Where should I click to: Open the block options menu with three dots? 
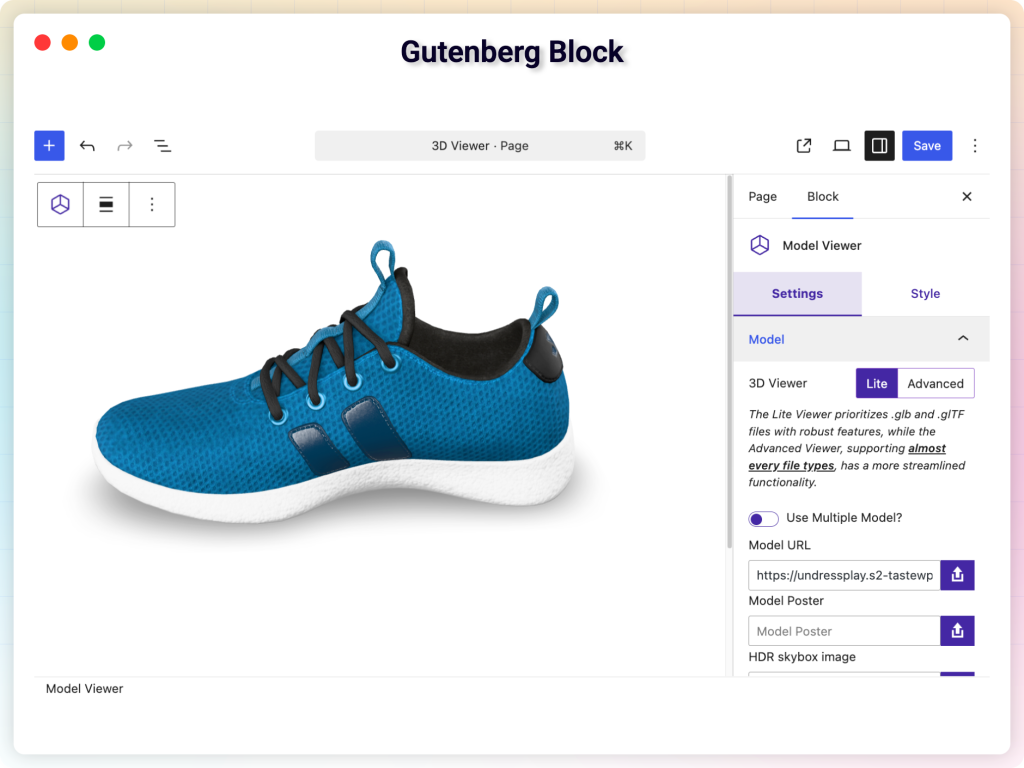(152, 204)
